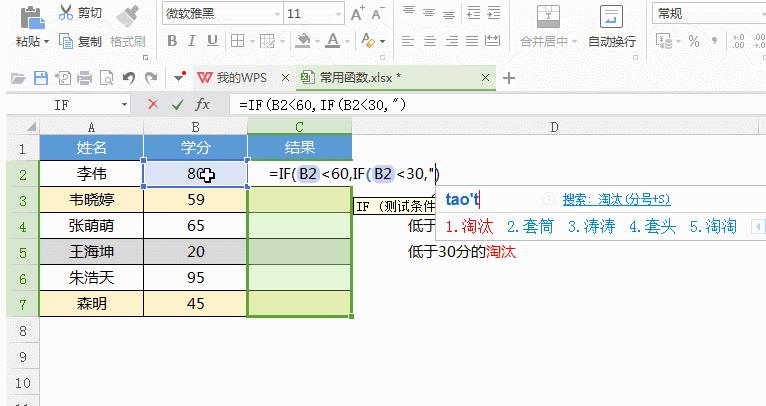Viewport: 766px width, 406px height.
Task: Confirm formula with green checkmark
Action: (x=177, y=104)
